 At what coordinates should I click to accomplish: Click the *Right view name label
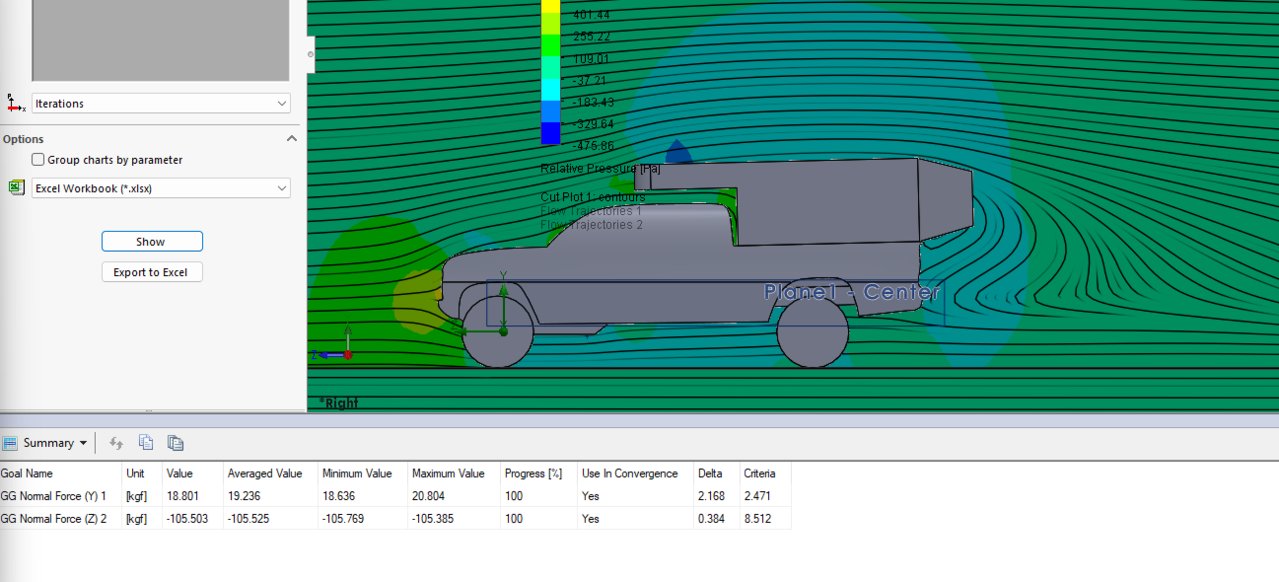pyautogui.click(x=338, y=403)
